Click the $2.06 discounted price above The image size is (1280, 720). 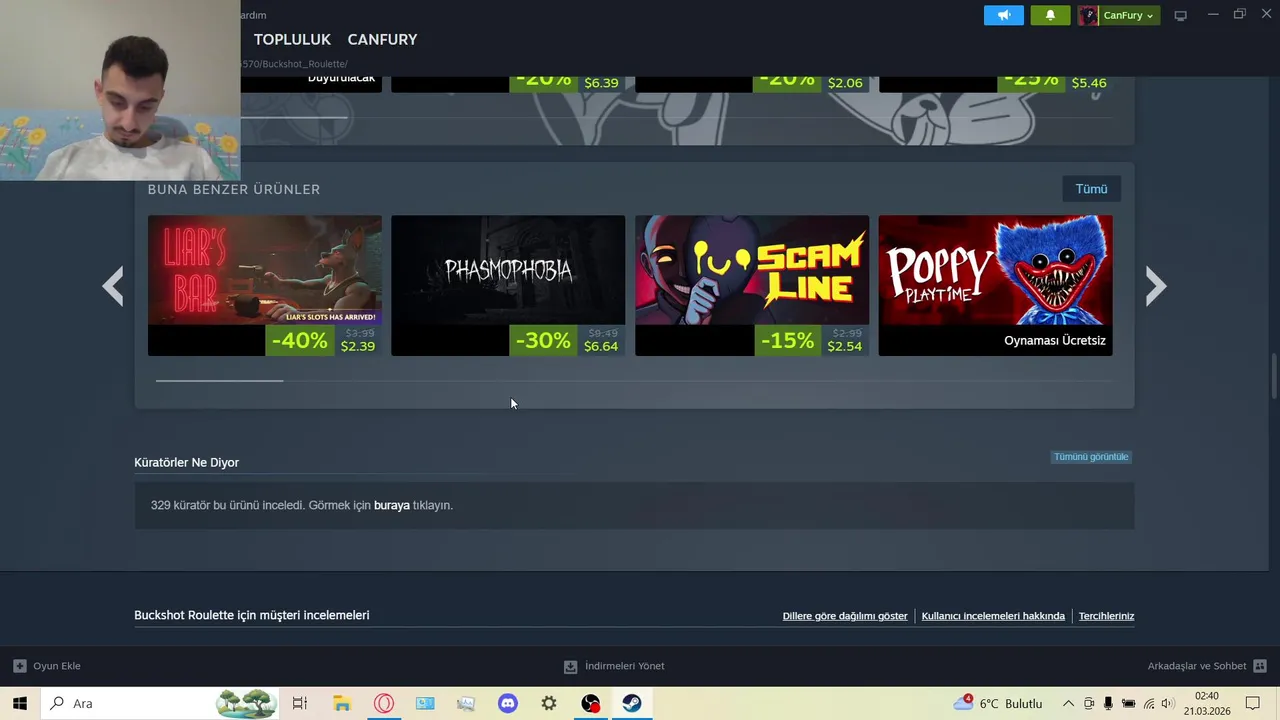tap(845, 83)
